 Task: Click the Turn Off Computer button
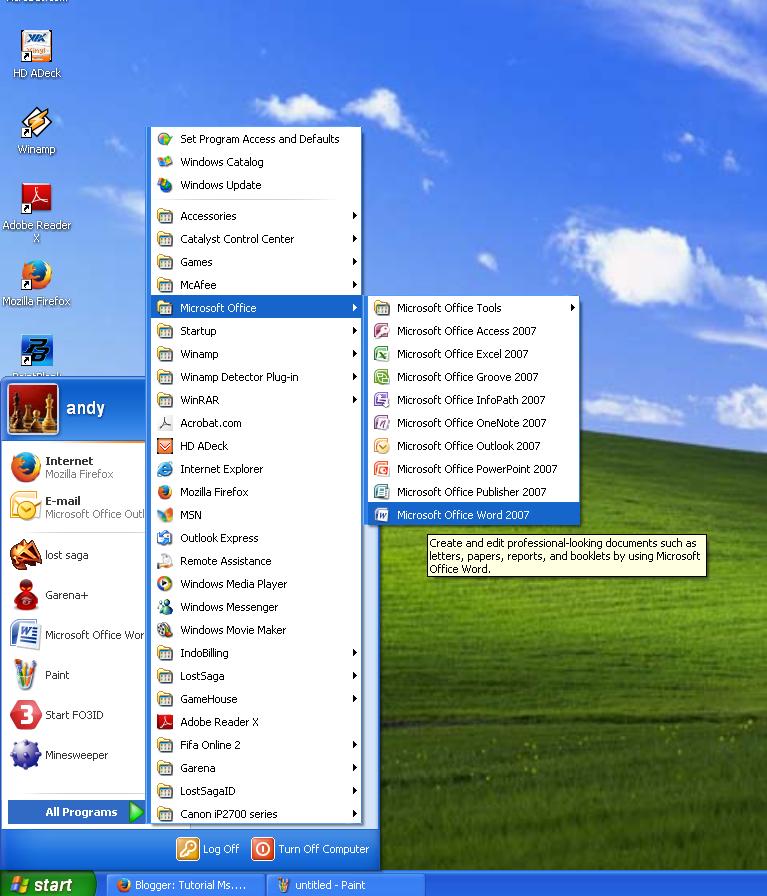(x=310, y=849)
